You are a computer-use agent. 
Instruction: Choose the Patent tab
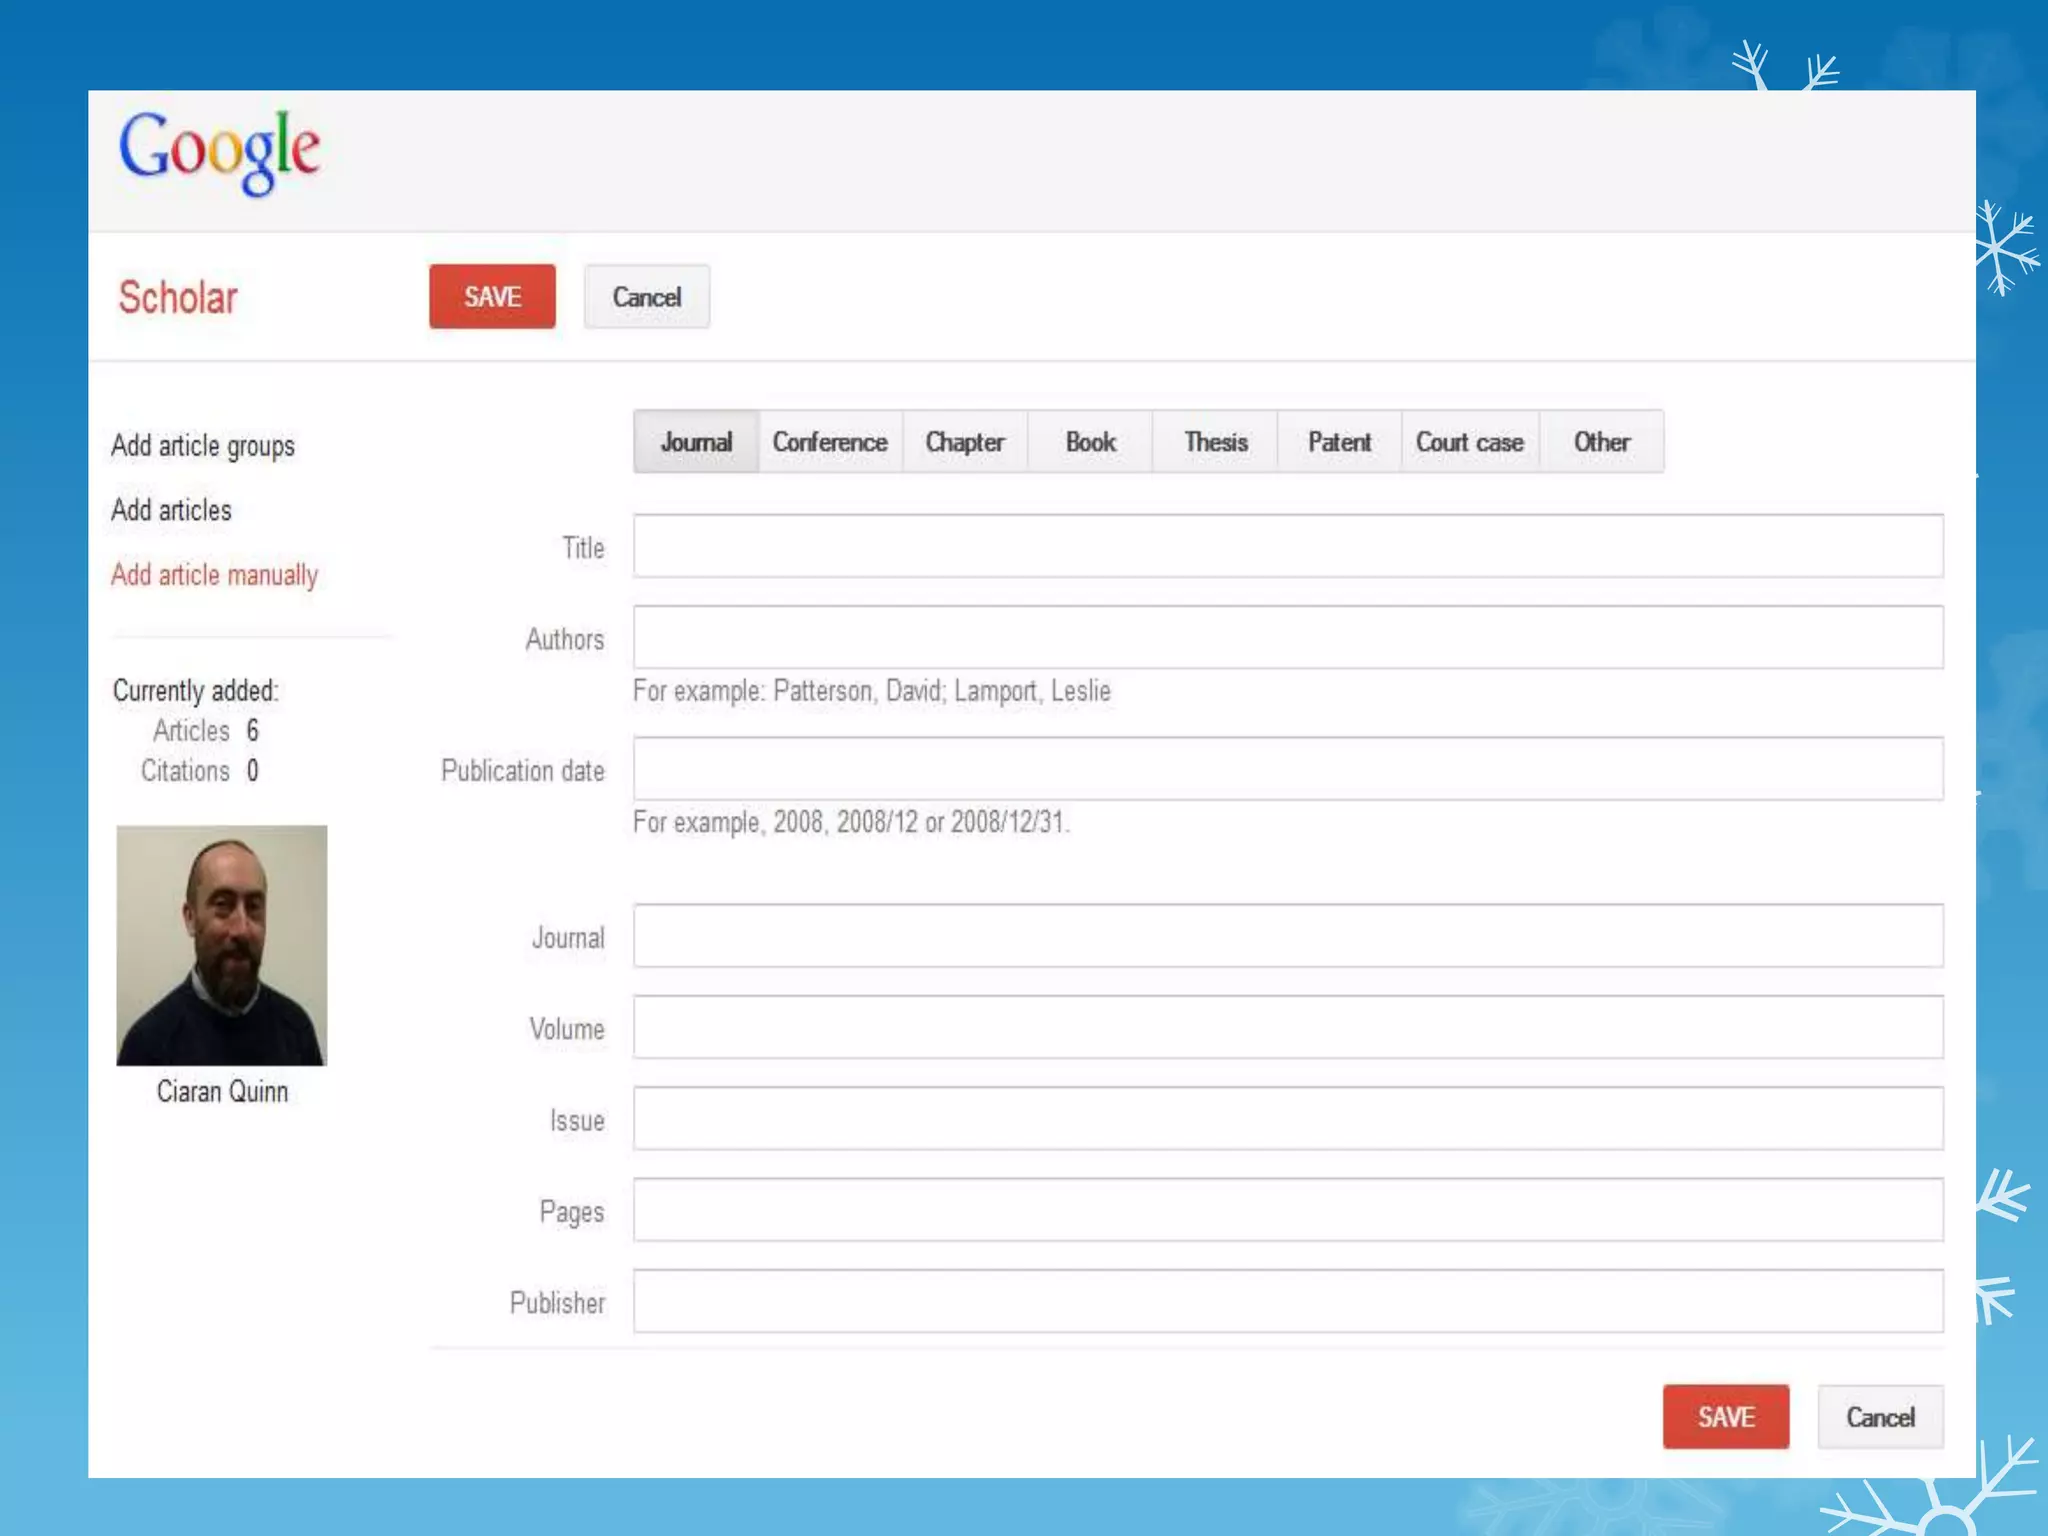[1339, 442]
